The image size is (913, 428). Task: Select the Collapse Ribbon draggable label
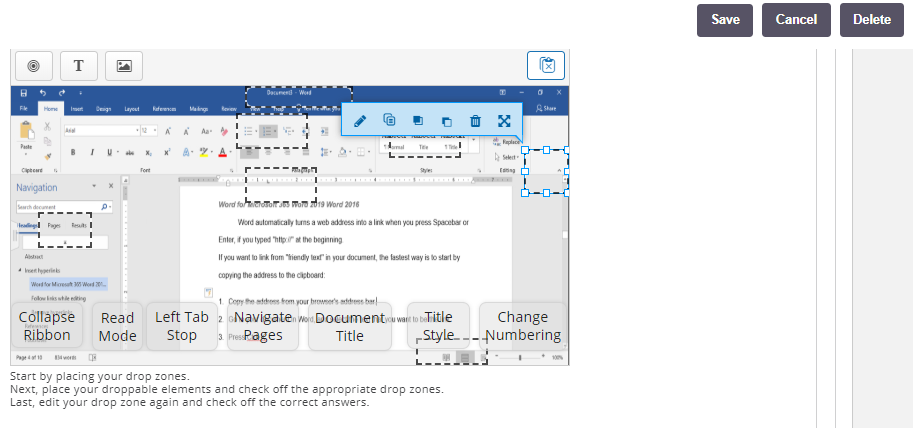pos(47,326)
